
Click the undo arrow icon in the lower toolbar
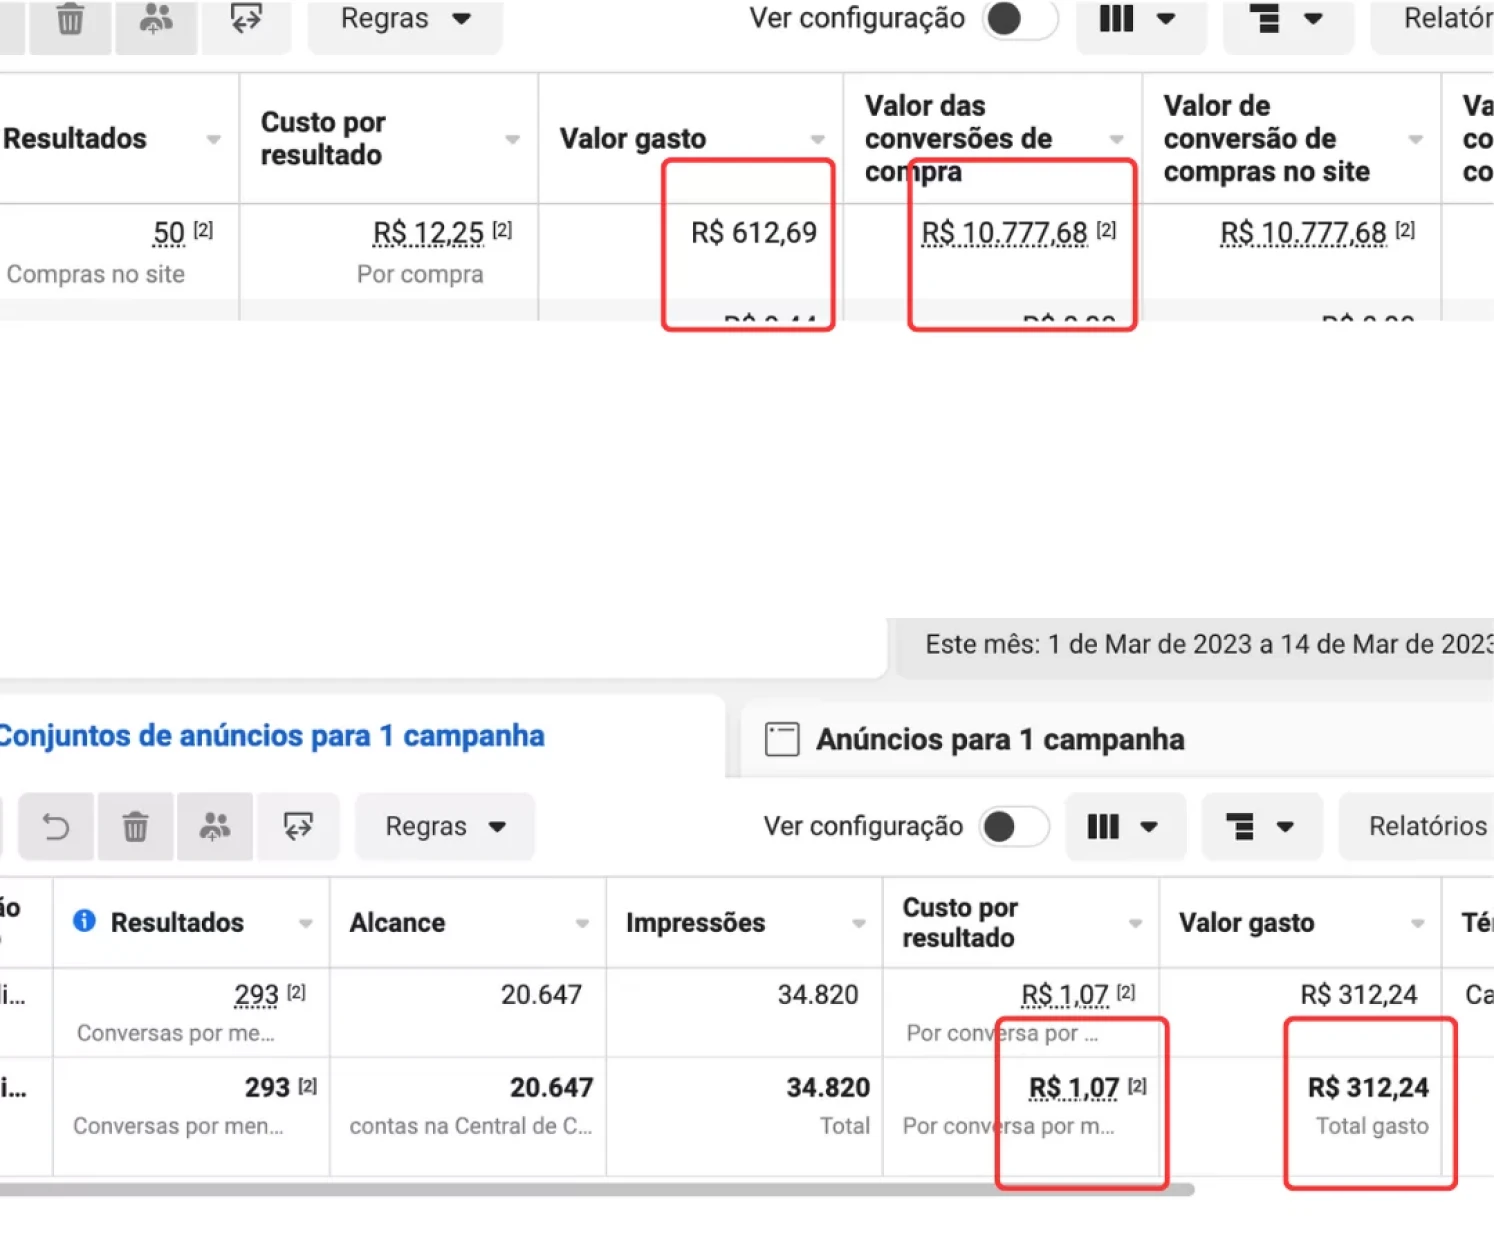coord(56,826)
